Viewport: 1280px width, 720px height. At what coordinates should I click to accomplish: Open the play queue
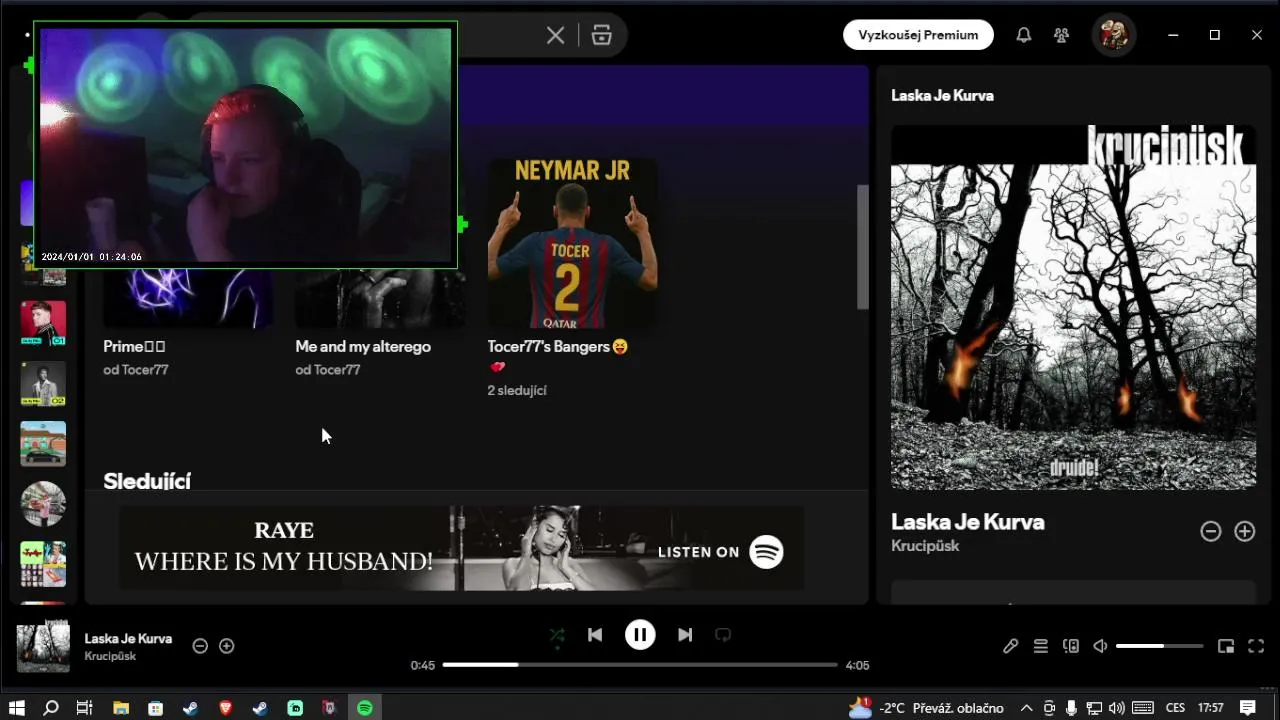click(x=1041, y=646)
